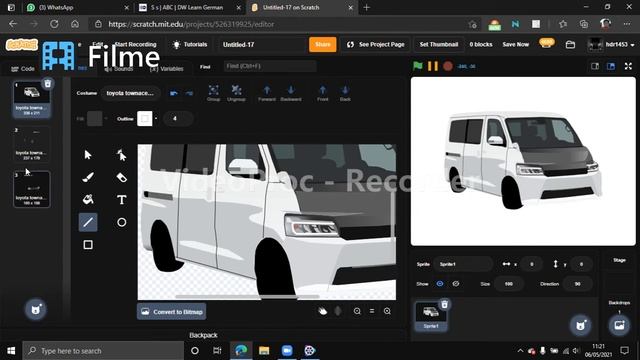640x360 pixels.
Task: Click Choose a Costume button
Action: [x=36, y=309]
